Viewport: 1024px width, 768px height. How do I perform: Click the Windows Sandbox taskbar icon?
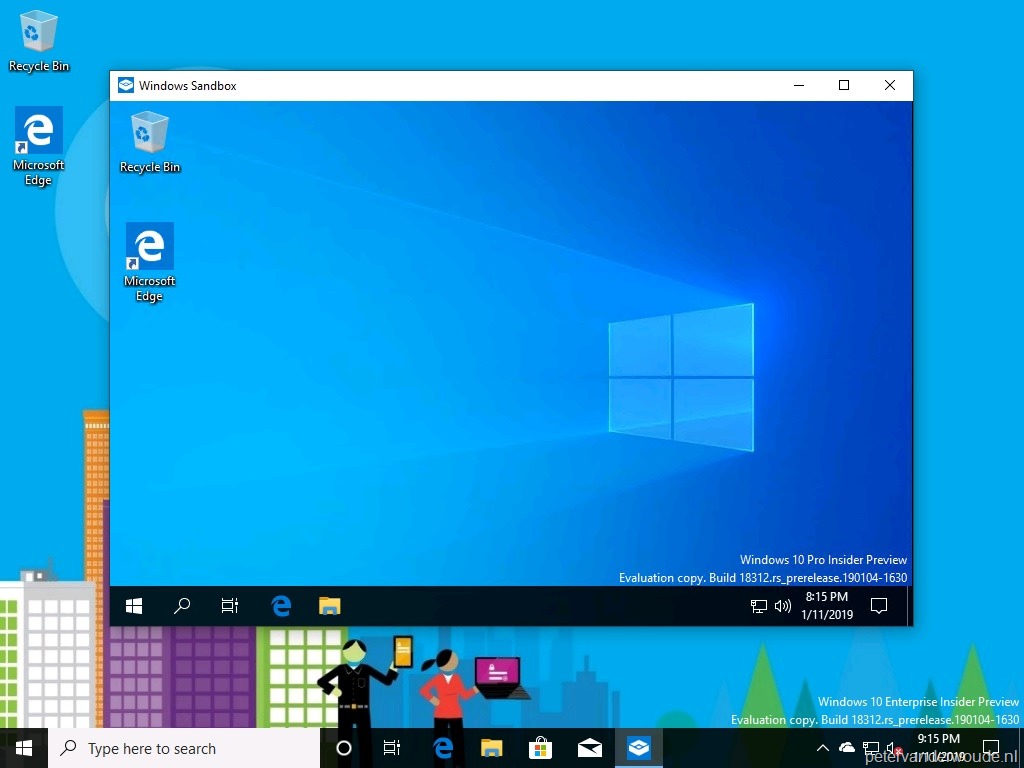(638, 748)
